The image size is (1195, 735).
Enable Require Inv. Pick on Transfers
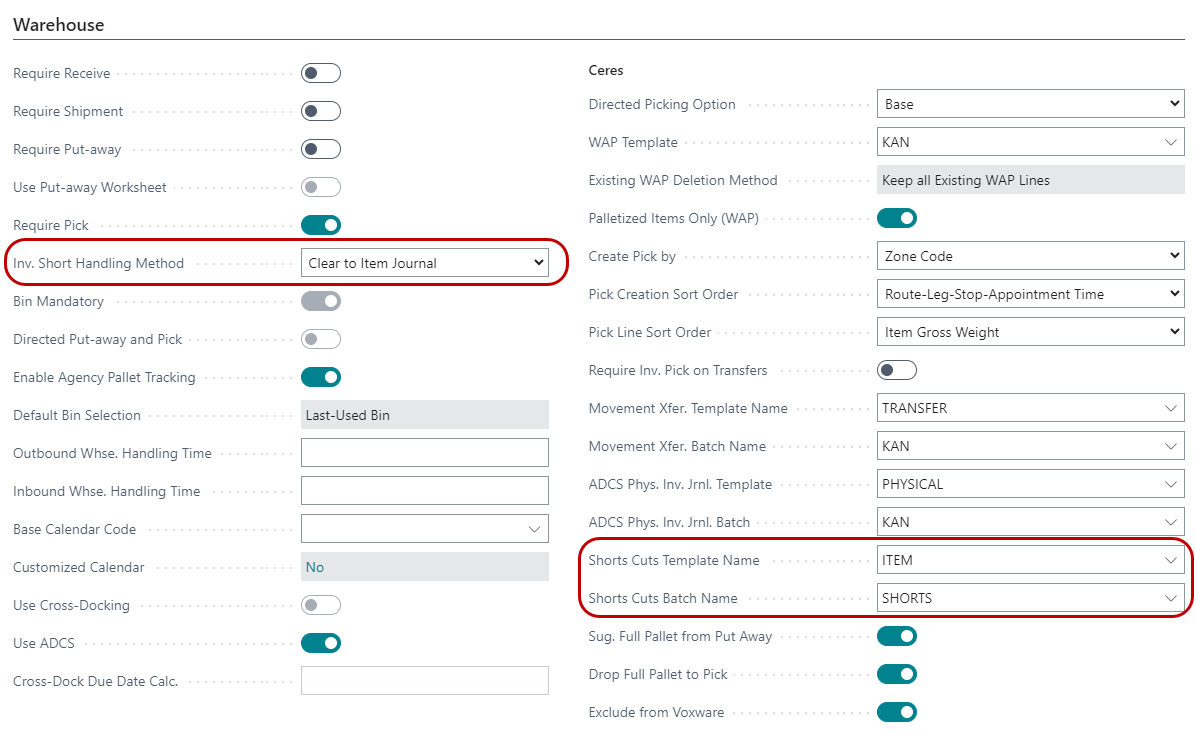(897, 370)
